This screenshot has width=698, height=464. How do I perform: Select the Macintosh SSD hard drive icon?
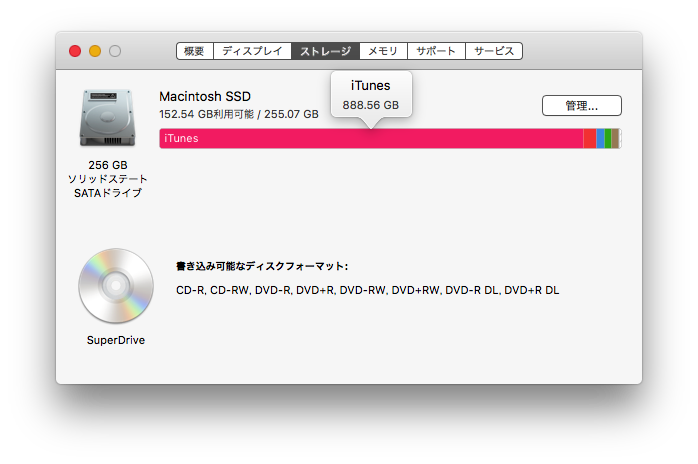pyautogui.click(x=108, y=118)
